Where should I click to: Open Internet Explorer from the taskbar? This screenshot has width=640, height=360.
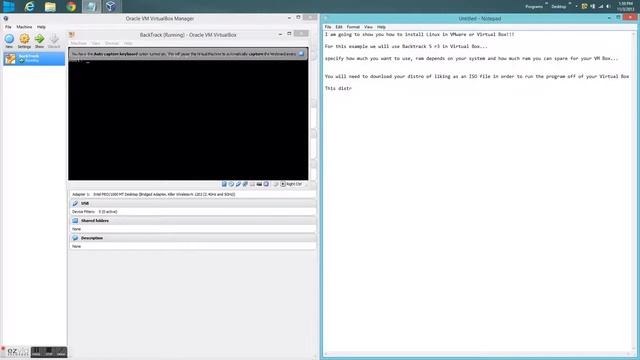point(29,6)
